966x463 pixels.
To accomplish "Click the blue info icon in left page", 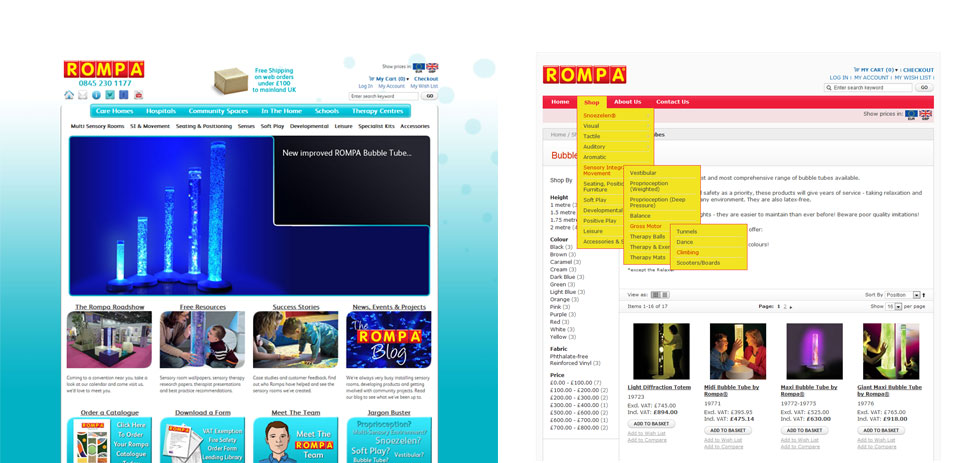I will (x=96, y=95).
